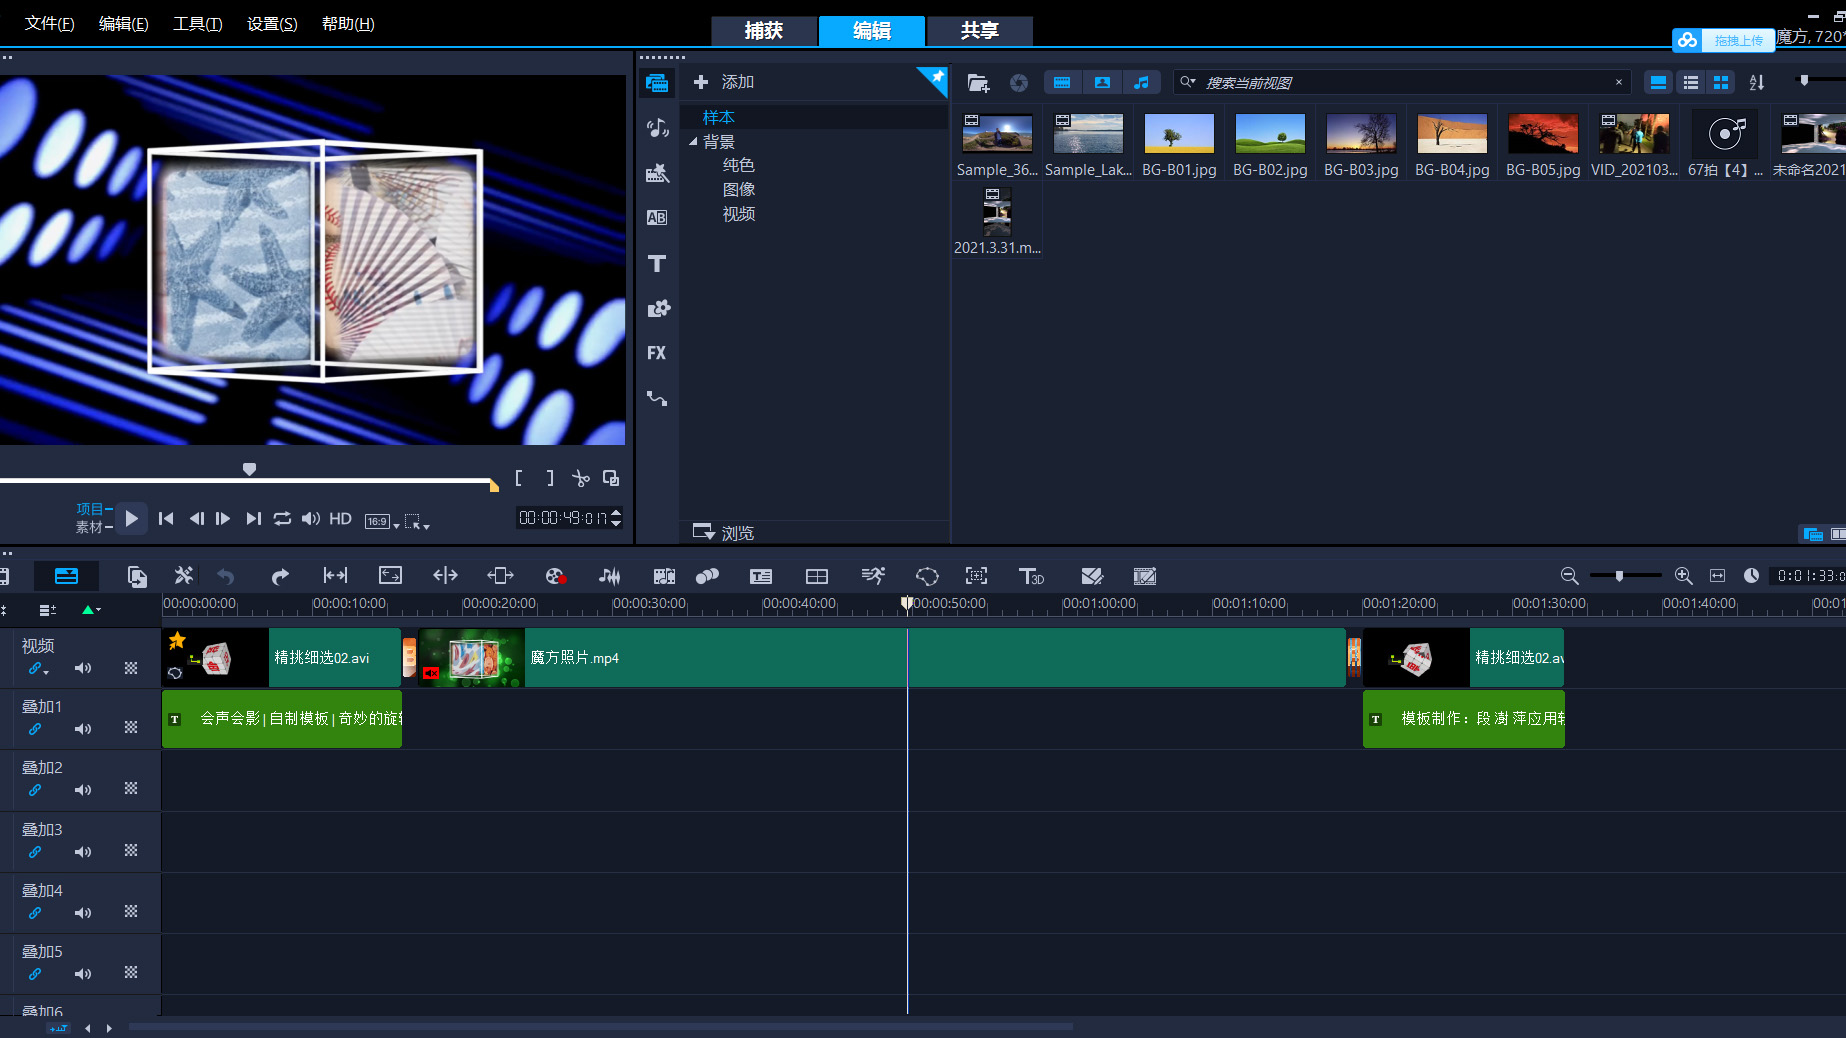Toggle repeat playback loop button
The height and width of the screenshot is (1038, 1846).
click(x=282, y=518)
